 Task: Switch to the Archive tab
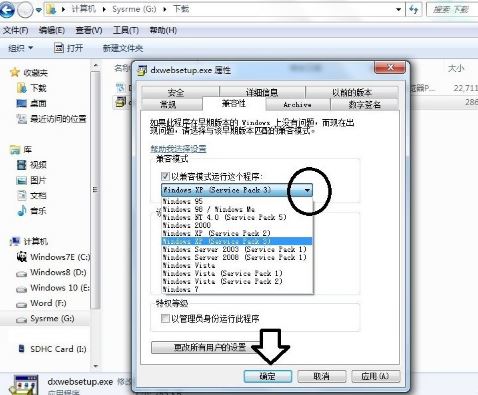click(x=298, y=104)
